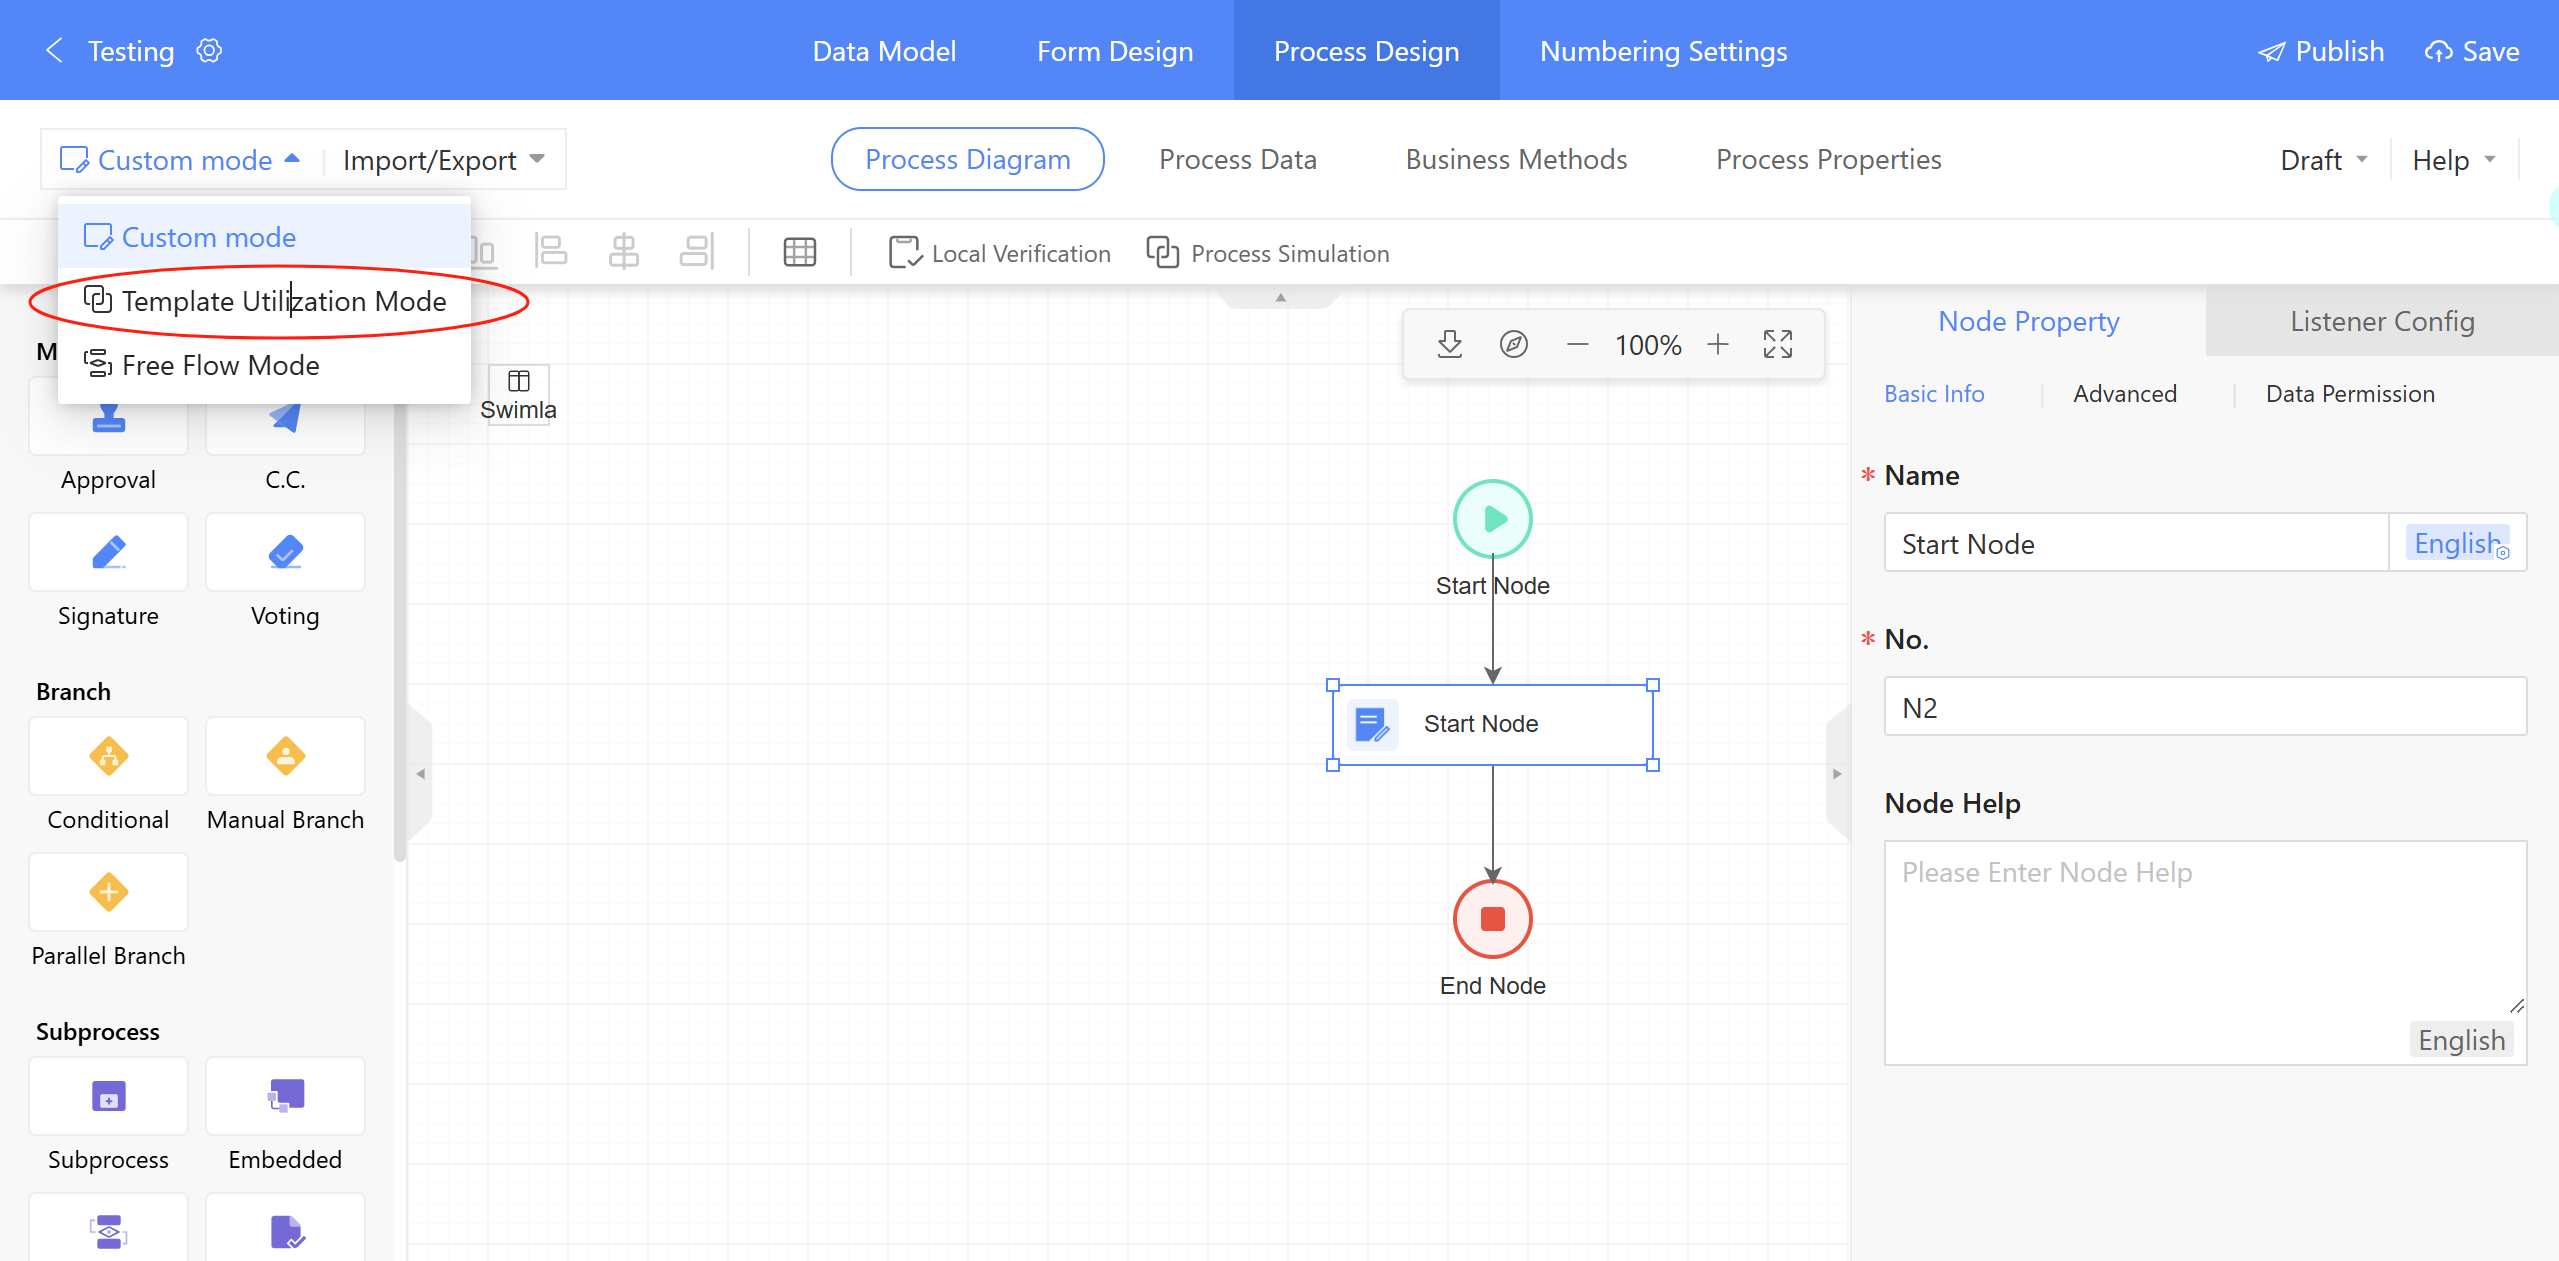
Task: Expand the Draft status dropdown
Action: (2322, 160)
